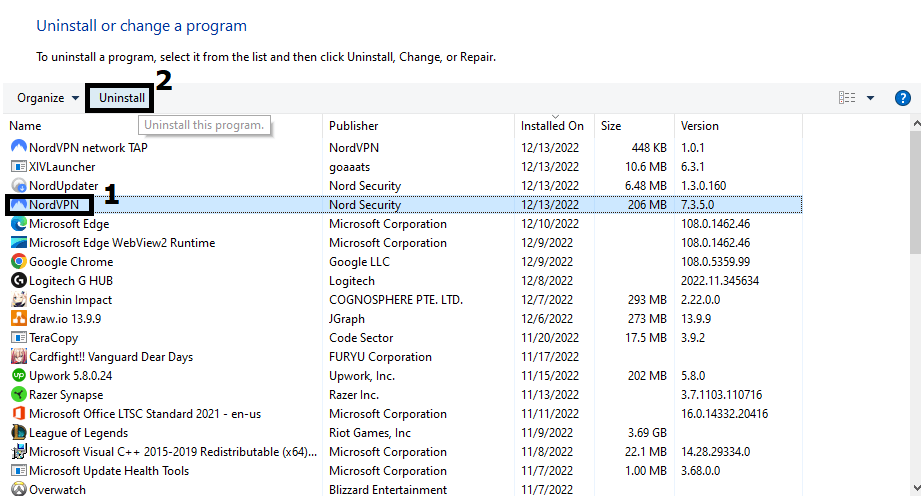
Task: Sort by the Installed On column header
Action: (x=554, y=126)
